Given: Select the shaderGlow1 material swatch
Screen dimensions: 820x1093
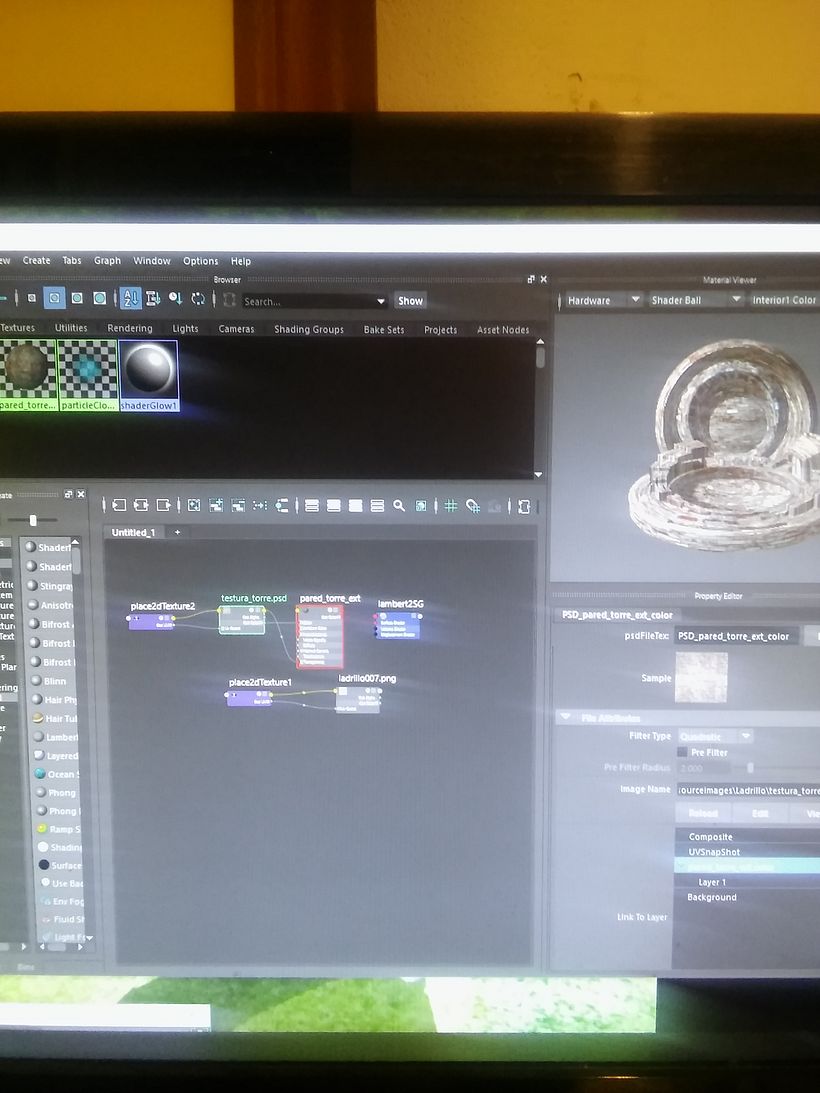Looking at the screenshot, I should coord(149,374).
